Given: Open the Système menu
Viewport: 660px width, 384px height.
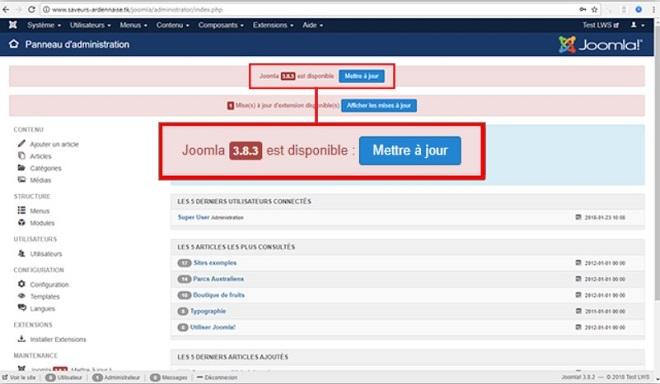Looking at the screenshot, I should [44, 25].
